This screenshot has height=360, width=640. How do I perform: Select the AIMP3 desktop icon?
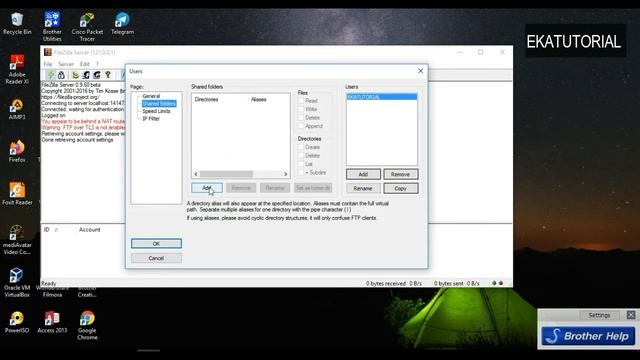point(17,109)
